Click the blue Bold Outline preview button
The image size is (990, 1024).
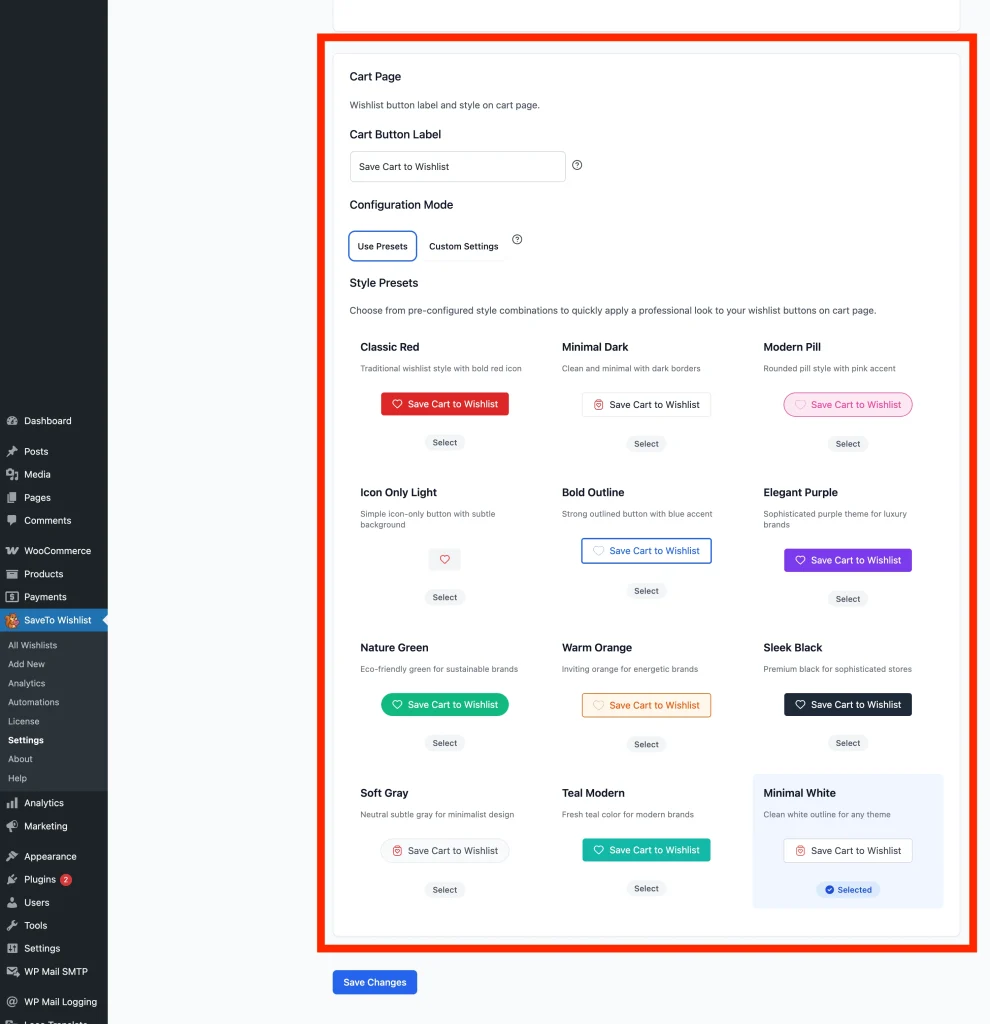click(x=647, y=551)
